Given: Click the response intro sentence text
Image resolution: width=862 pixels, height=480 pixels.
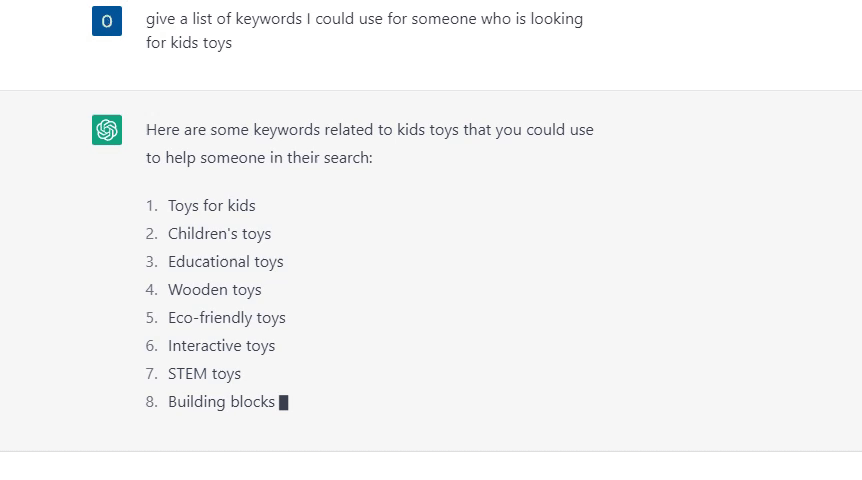Looking at the screenshot, I should (x=369, y=144).
